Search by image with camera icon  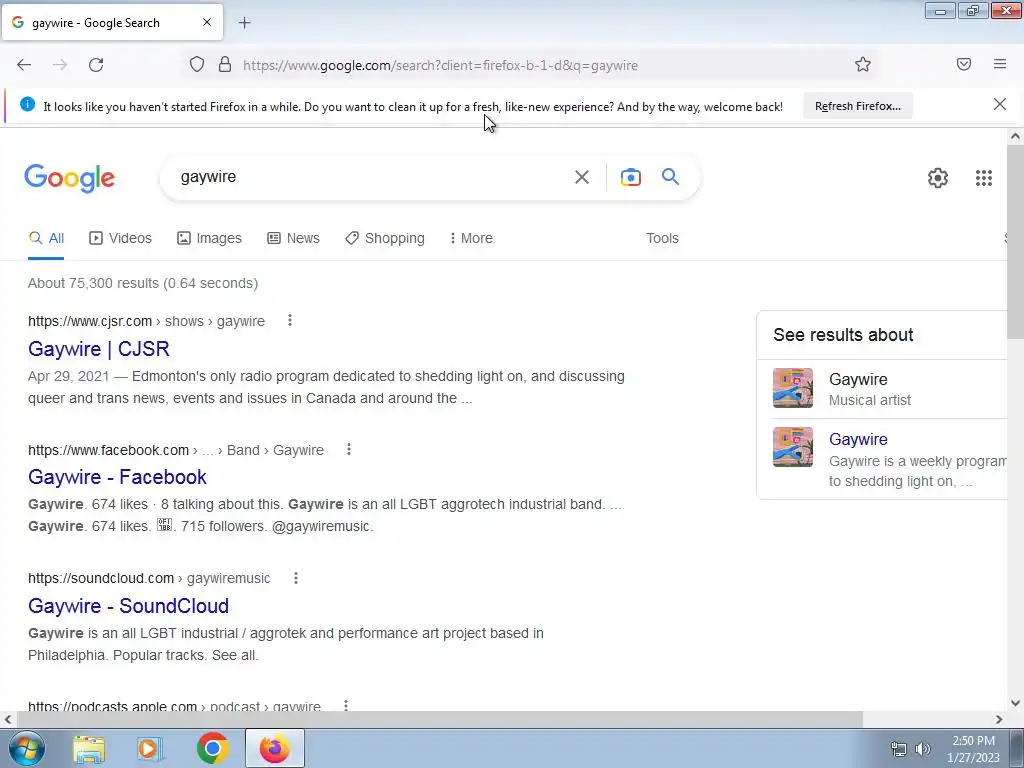tap(630, 177)
